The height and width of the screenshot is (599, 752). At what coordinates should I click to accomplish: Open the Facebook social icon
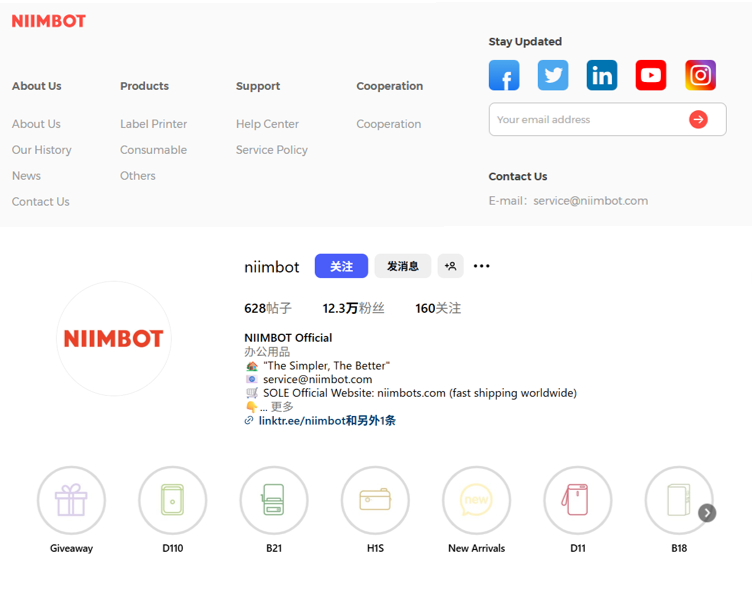[504, 76]
